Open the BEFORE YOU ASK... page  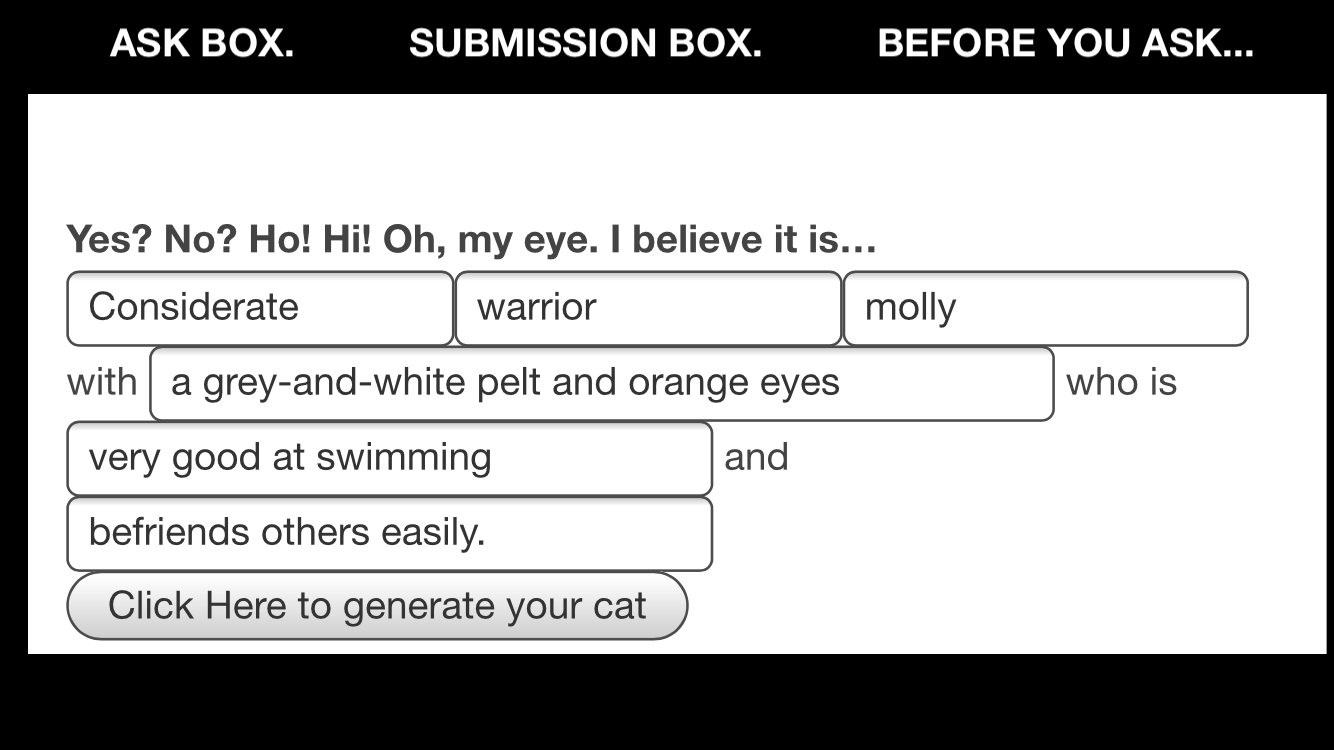tap(1065, 43)
